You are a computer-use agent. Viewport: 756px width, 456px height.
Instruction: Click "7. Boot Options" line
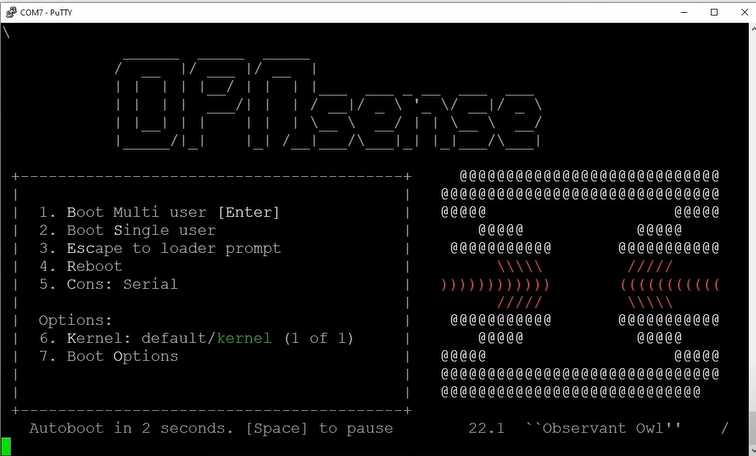(108, 356)
